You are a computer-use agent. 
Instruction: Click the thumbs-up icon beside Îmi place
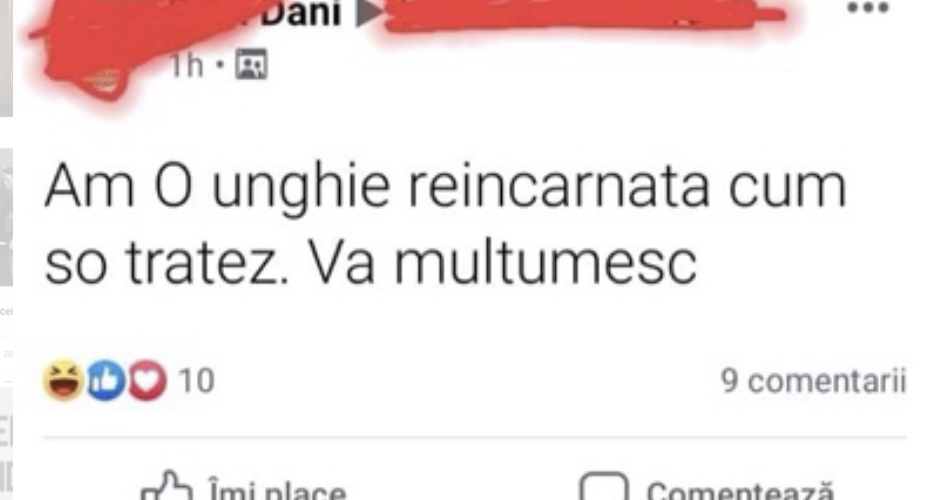click(167, 488)
